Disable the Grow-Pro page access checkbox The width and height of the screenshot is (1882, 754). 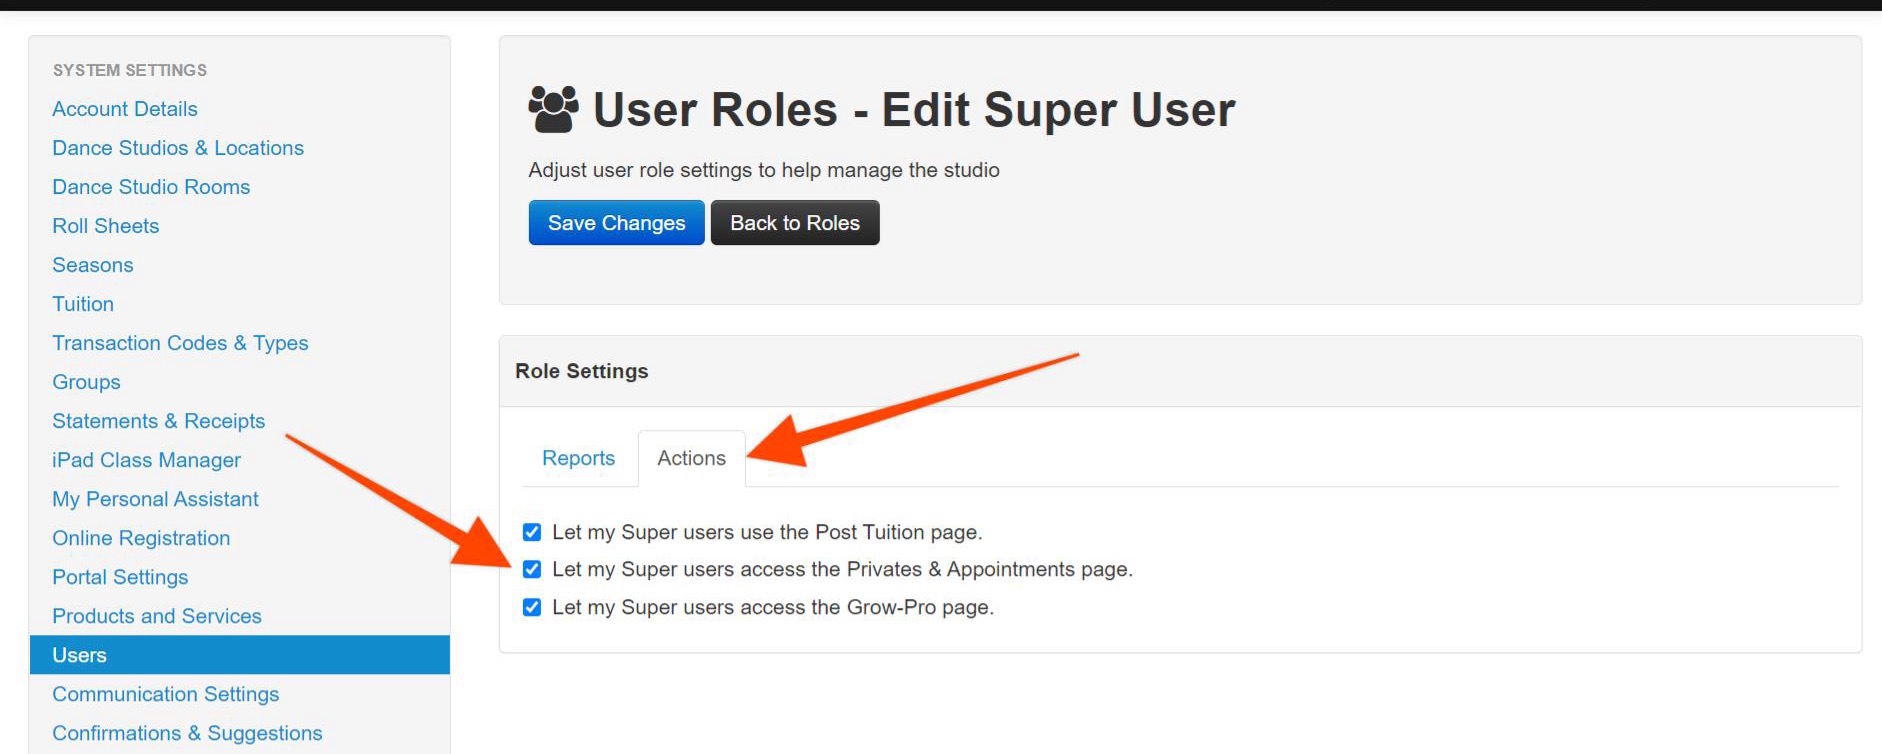532,607
